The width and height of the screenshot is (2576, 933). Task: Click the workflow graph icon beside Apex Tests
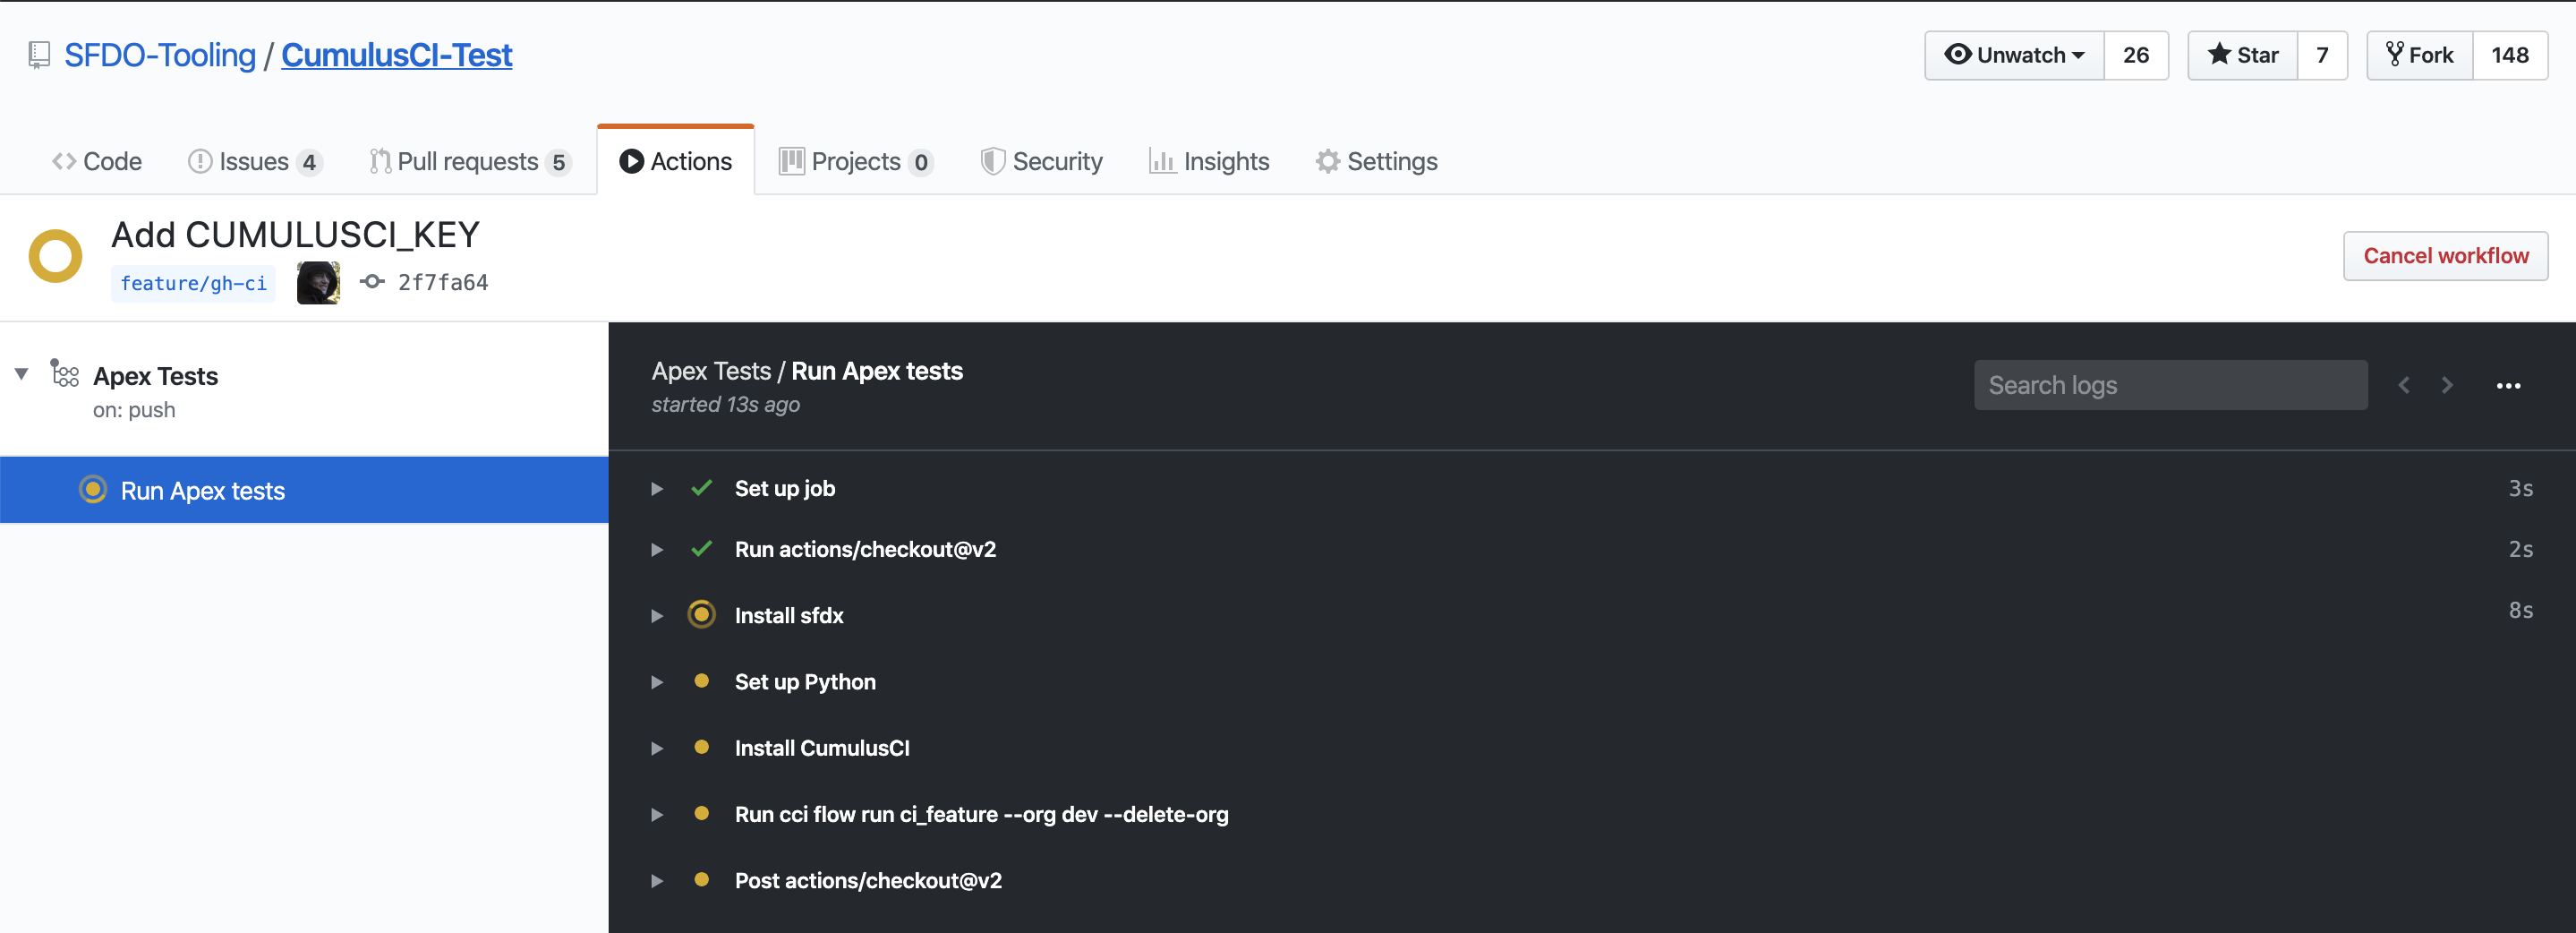pyautogui.click(x=64, y=373)
